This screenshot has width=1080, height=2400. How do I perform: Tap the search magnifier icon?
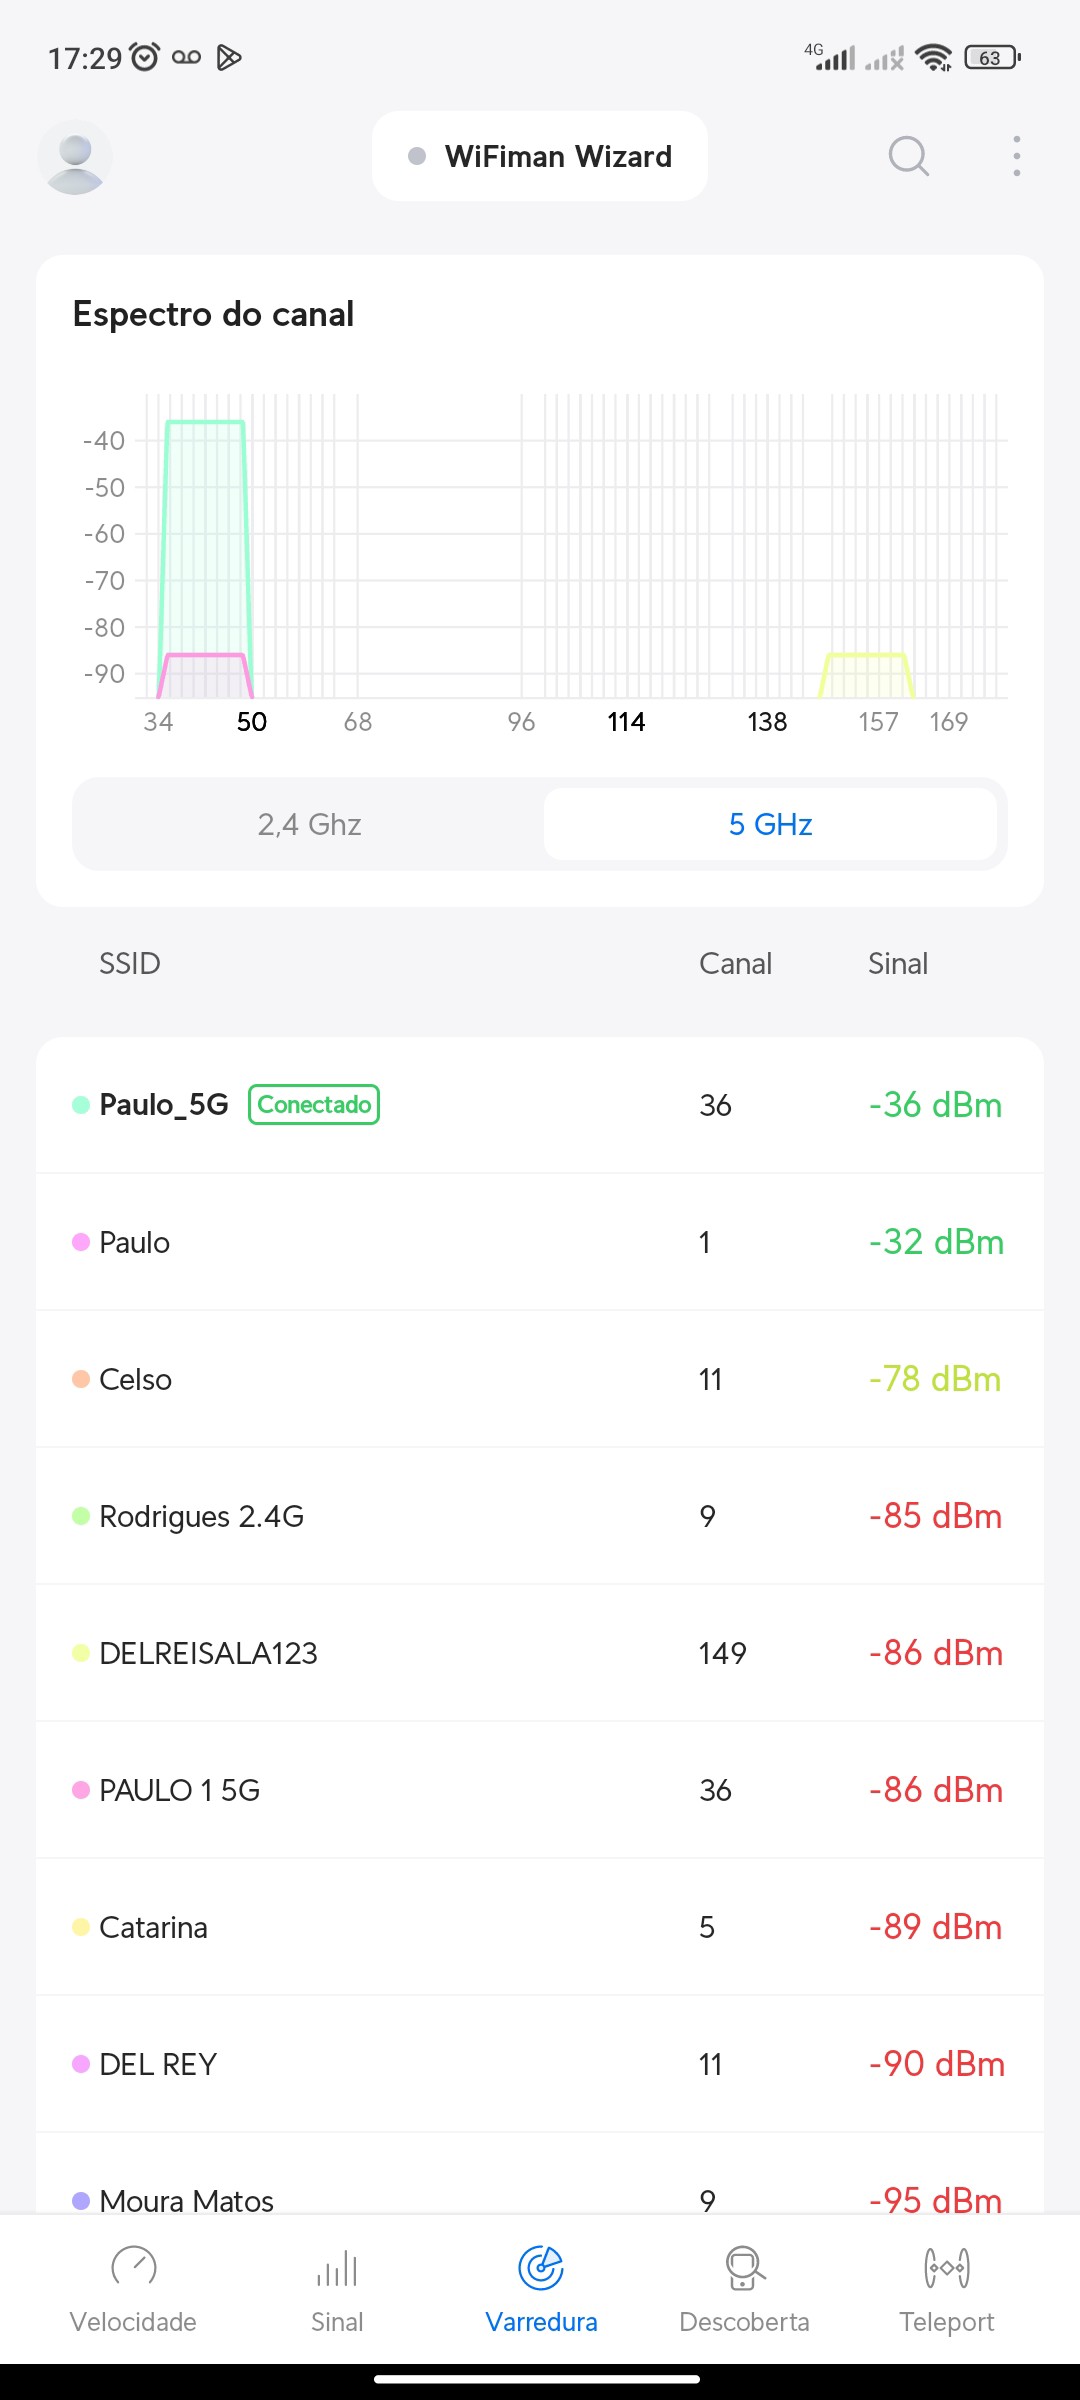click(908, 156)
